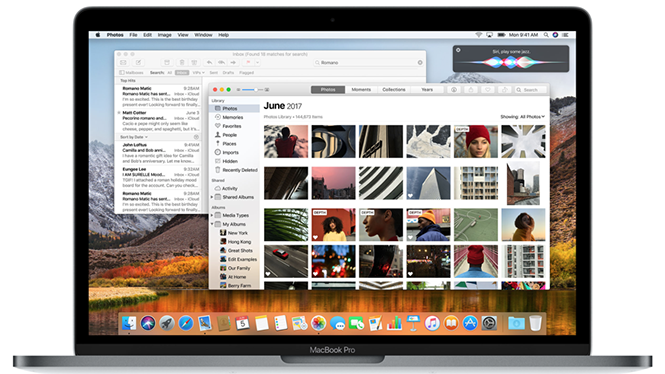Open the red car on road photo
Viewport: 665px width, 374px height.
286,261
